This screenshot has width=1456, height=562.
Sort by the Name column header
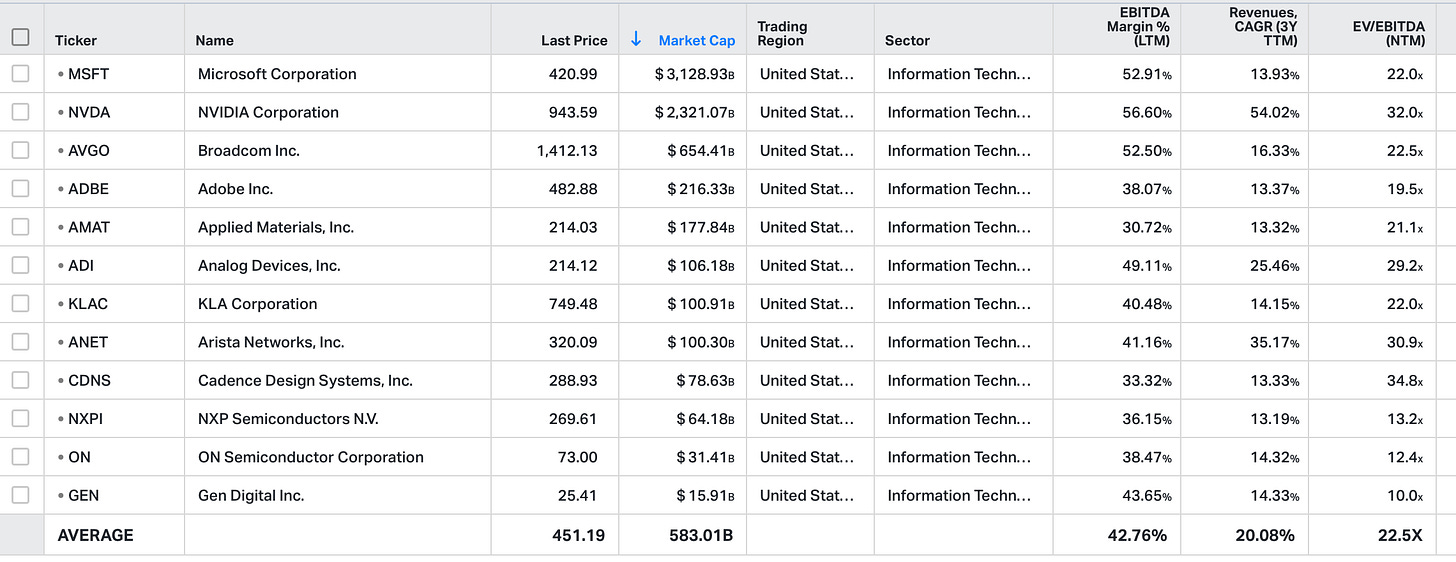(x=215, y=40)
